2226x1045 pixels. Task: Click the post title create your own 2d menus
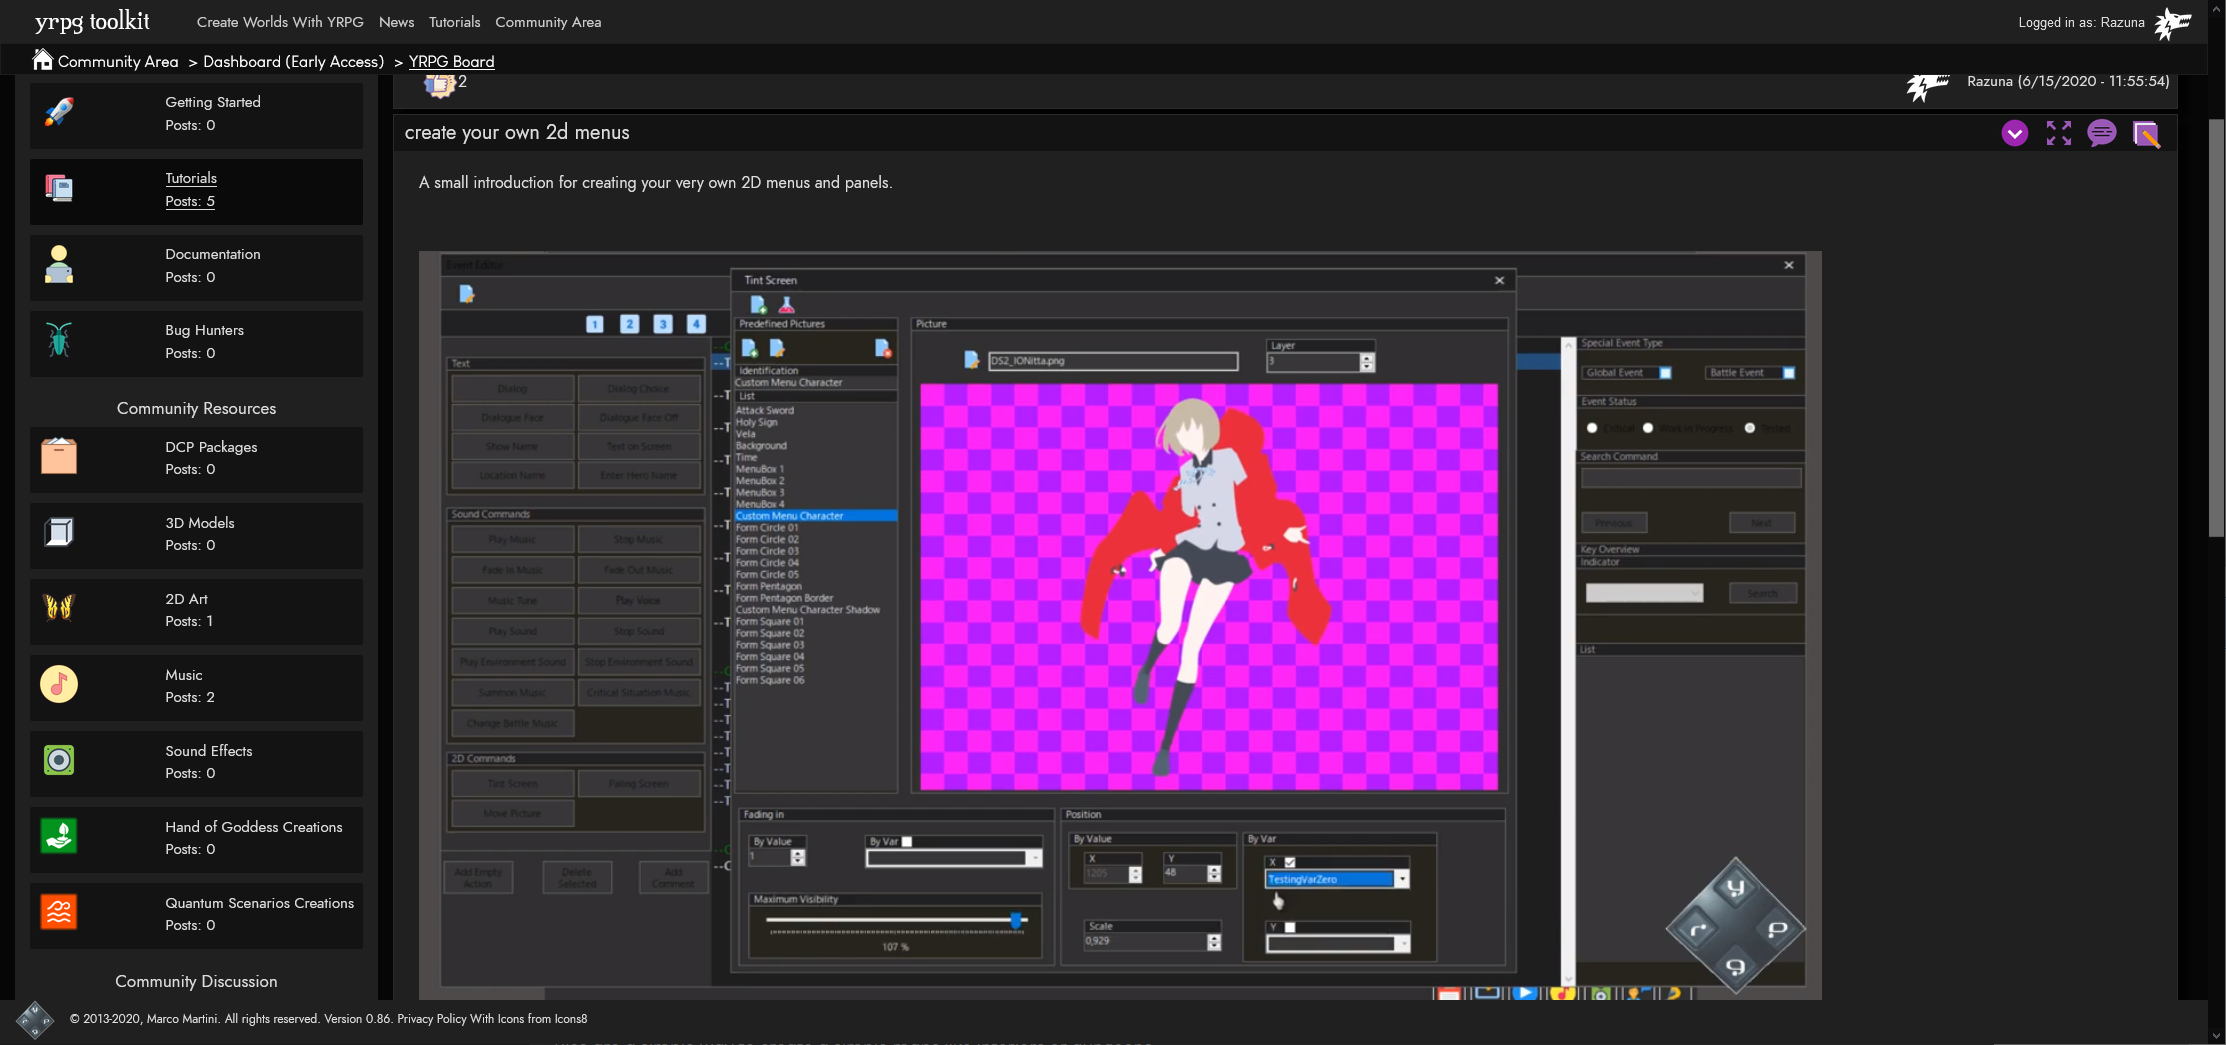pyautogui.click(x=517, y=132)
